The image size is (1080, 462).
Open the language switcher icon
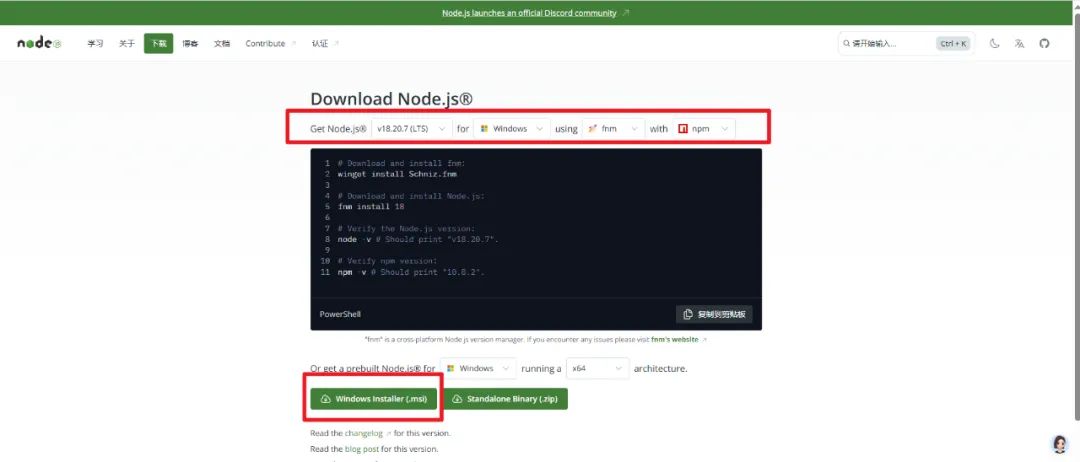coord(1019,43)
